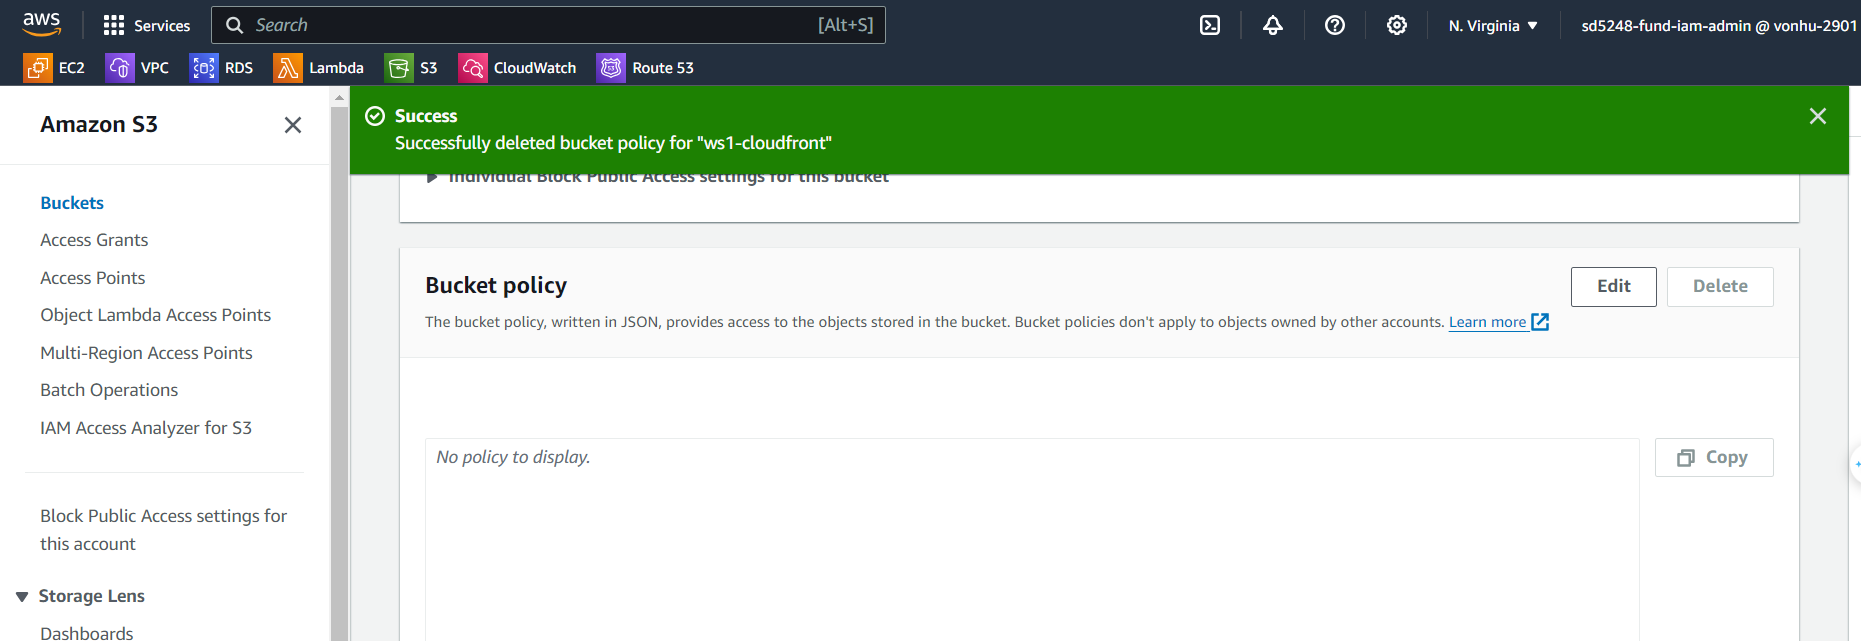Open the settings gear in header
This screenshot has height=641, width=1861.
1396,26
